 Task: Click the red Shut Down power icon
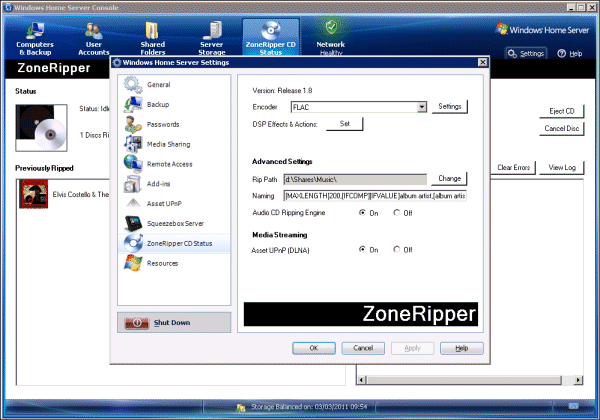(x=137, y=323)
